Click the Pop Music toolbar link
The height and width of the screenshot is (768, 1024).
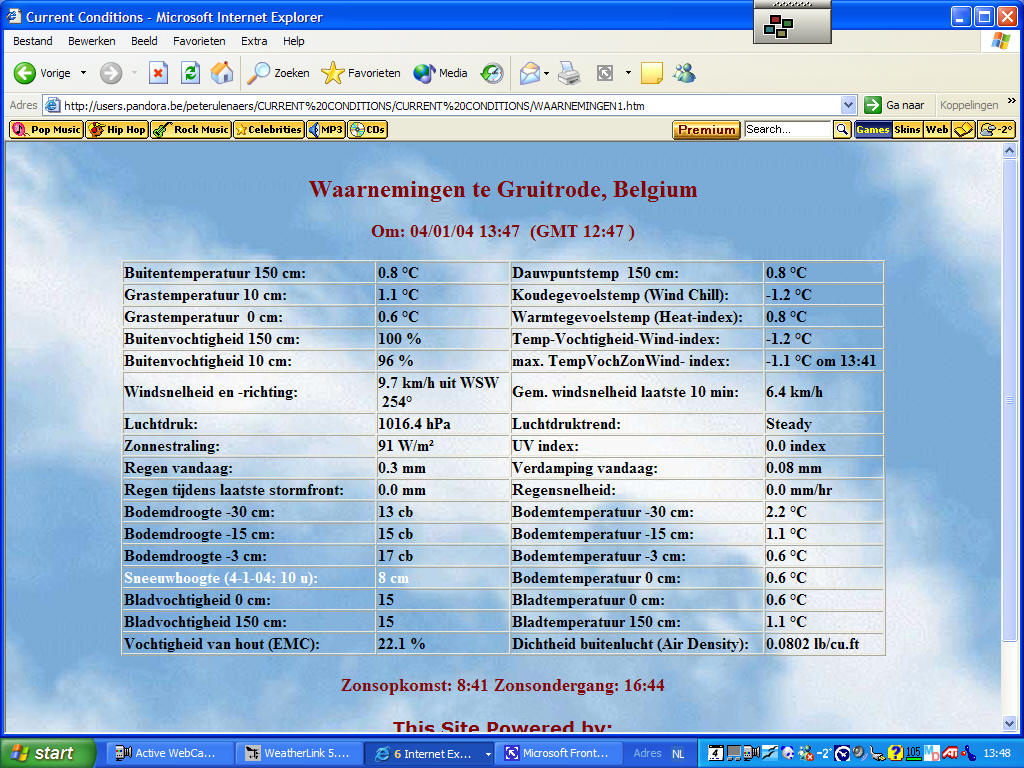[x=46, y=130]
